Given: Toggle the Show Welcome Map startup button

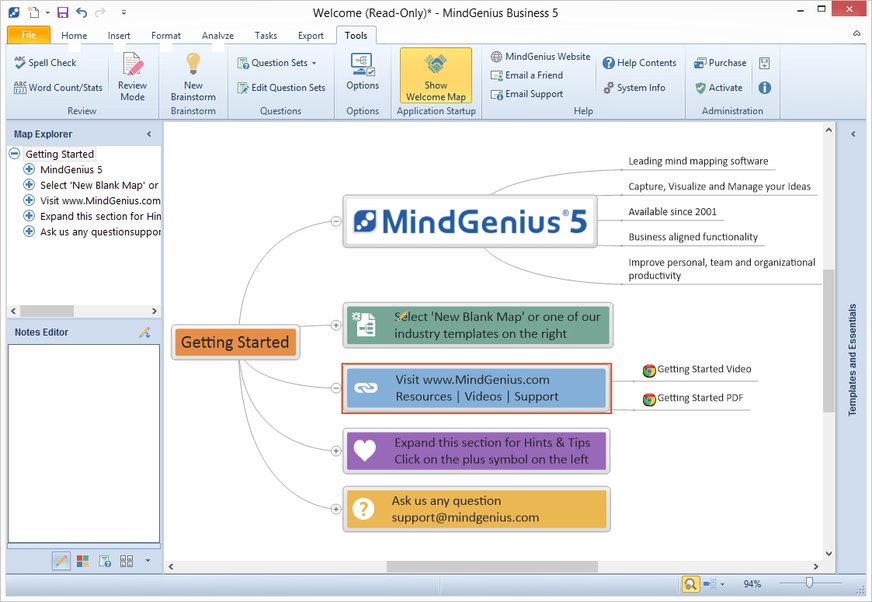Looking at the screenshot, I should coord(436,76).
